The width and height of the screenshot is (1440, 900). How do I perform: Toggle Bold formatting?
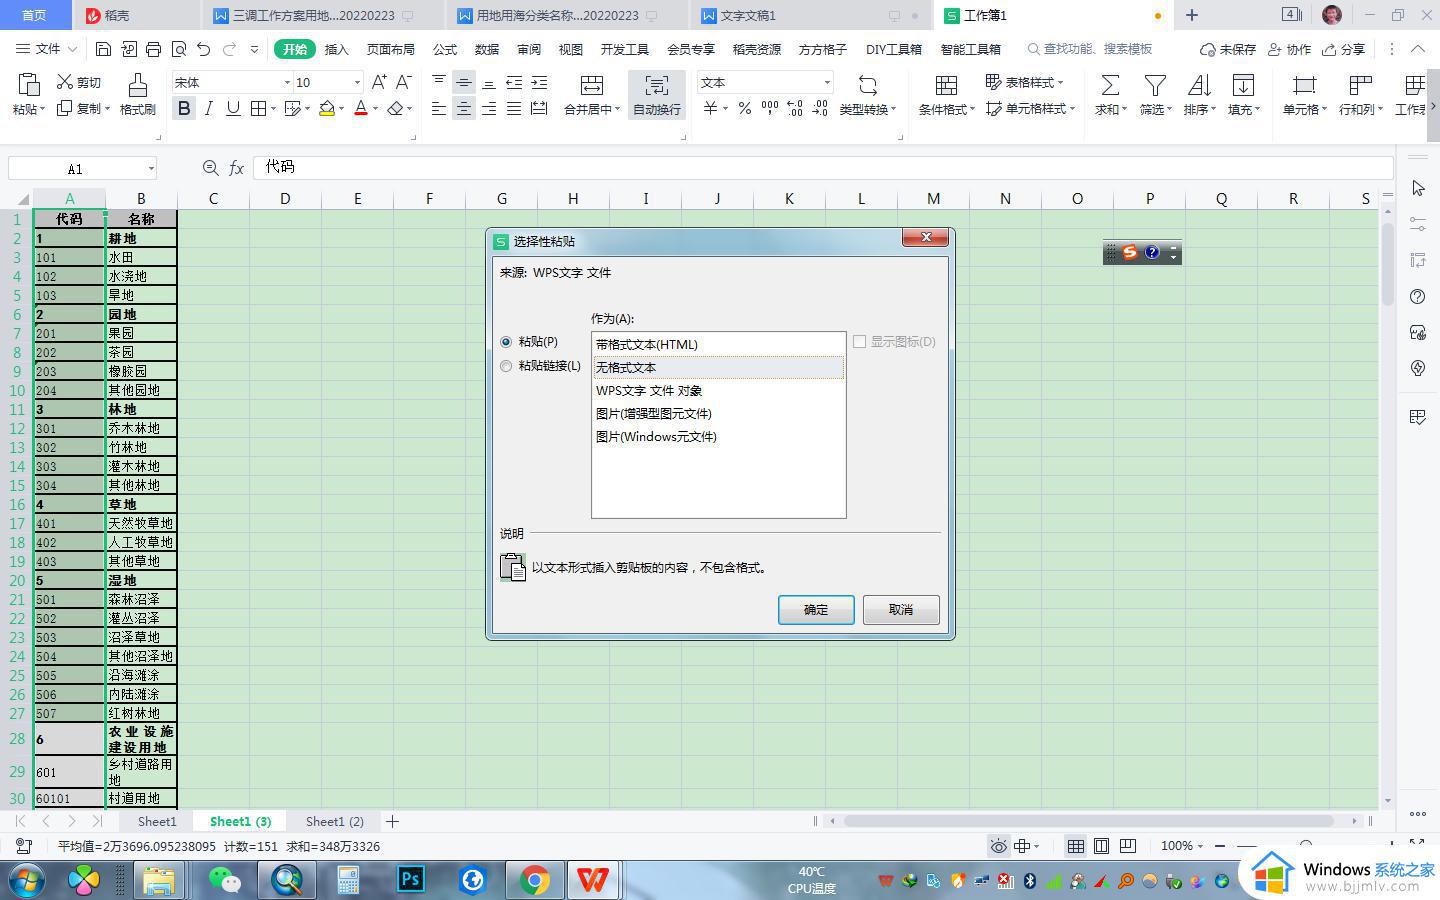coord(184,108)
